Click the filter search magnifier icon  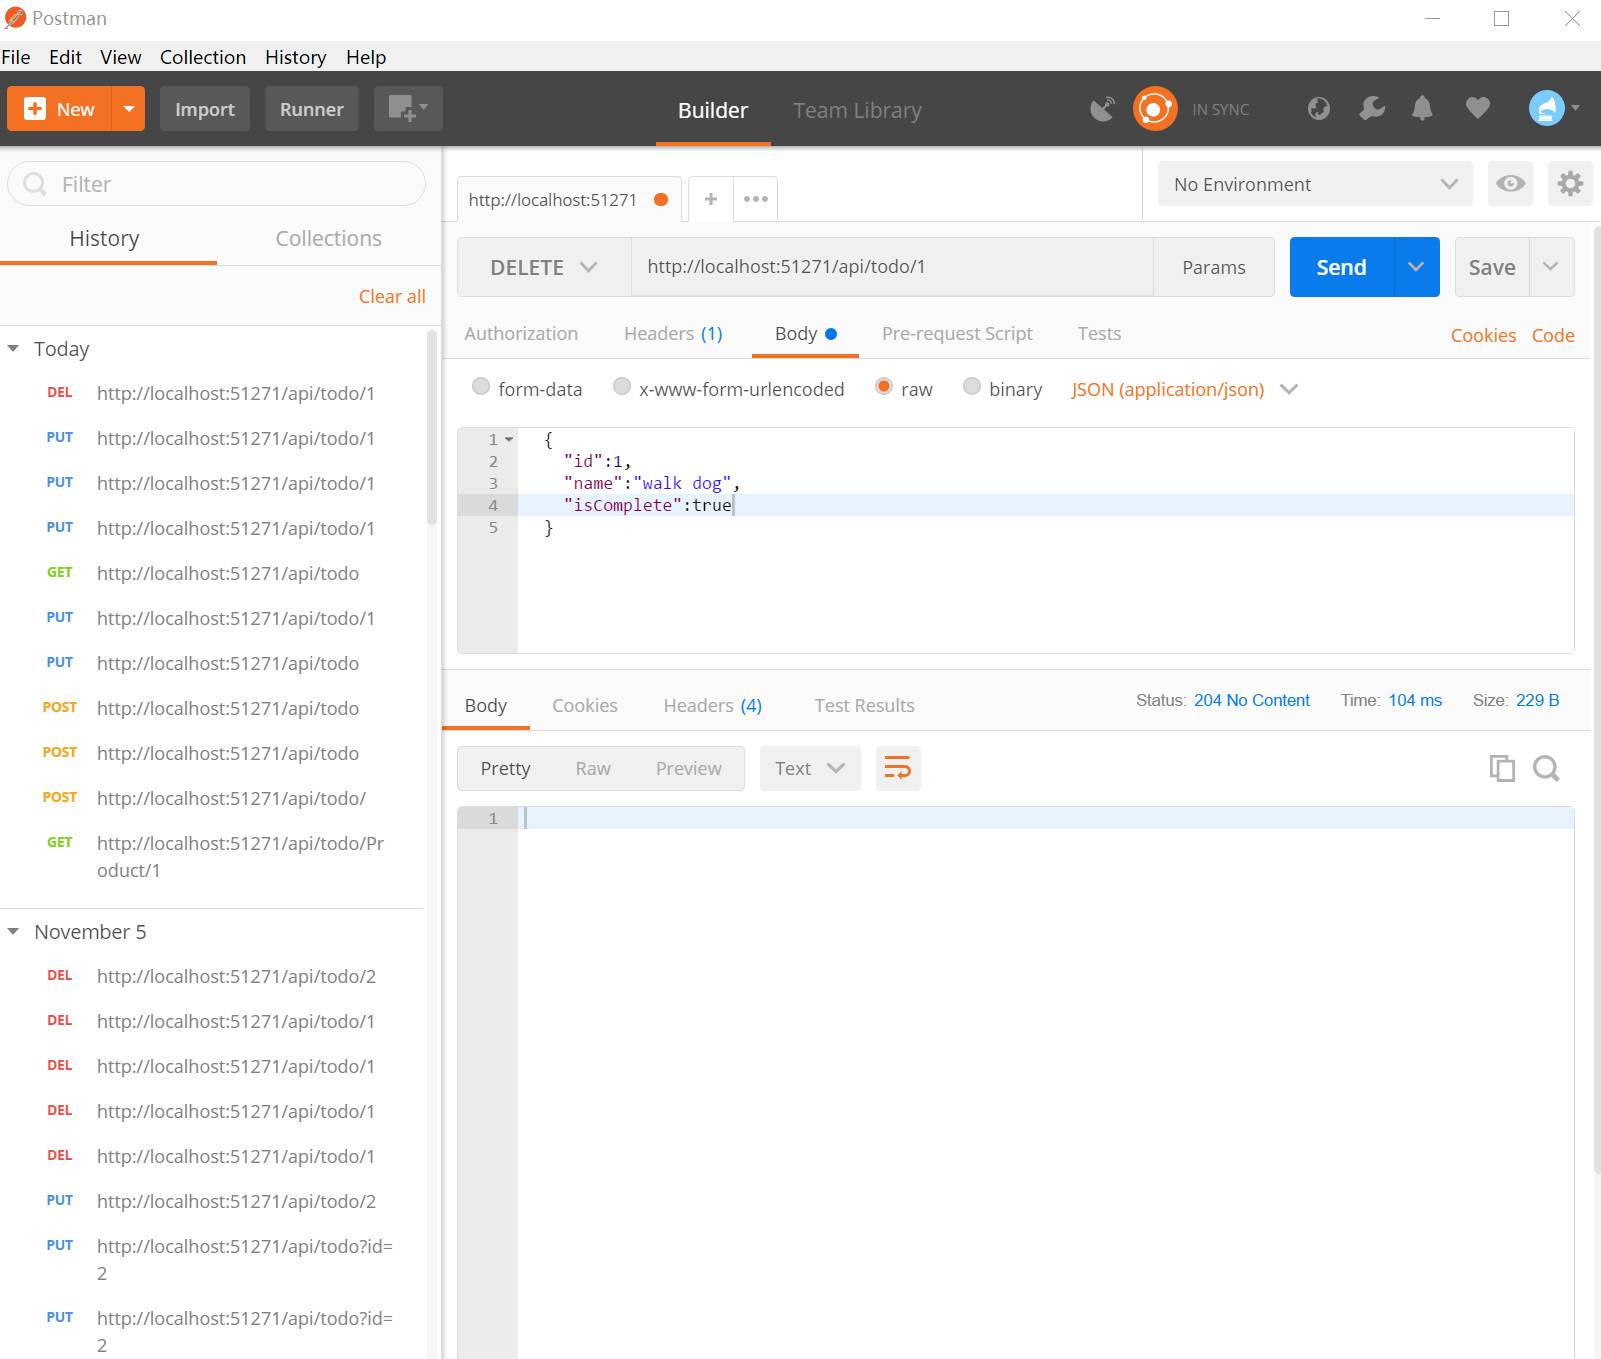[x=35, y=184]
